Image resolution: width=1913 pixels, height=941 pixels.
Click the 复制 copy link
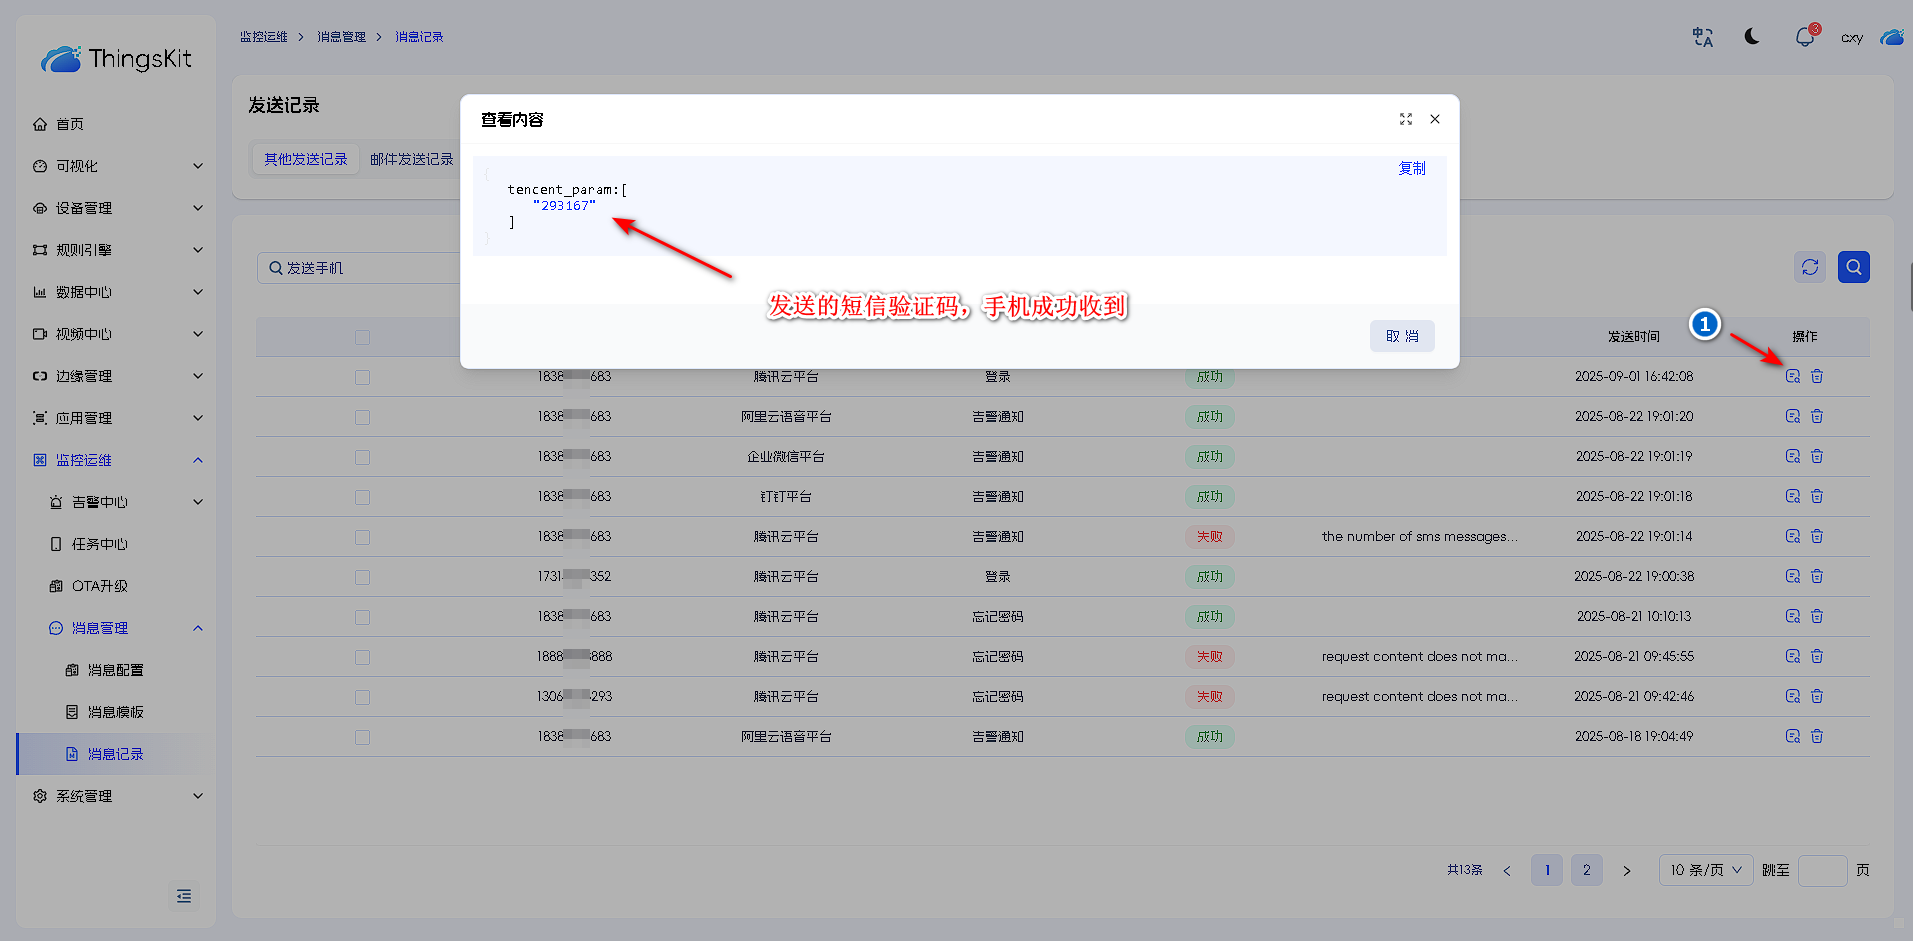1411,168
